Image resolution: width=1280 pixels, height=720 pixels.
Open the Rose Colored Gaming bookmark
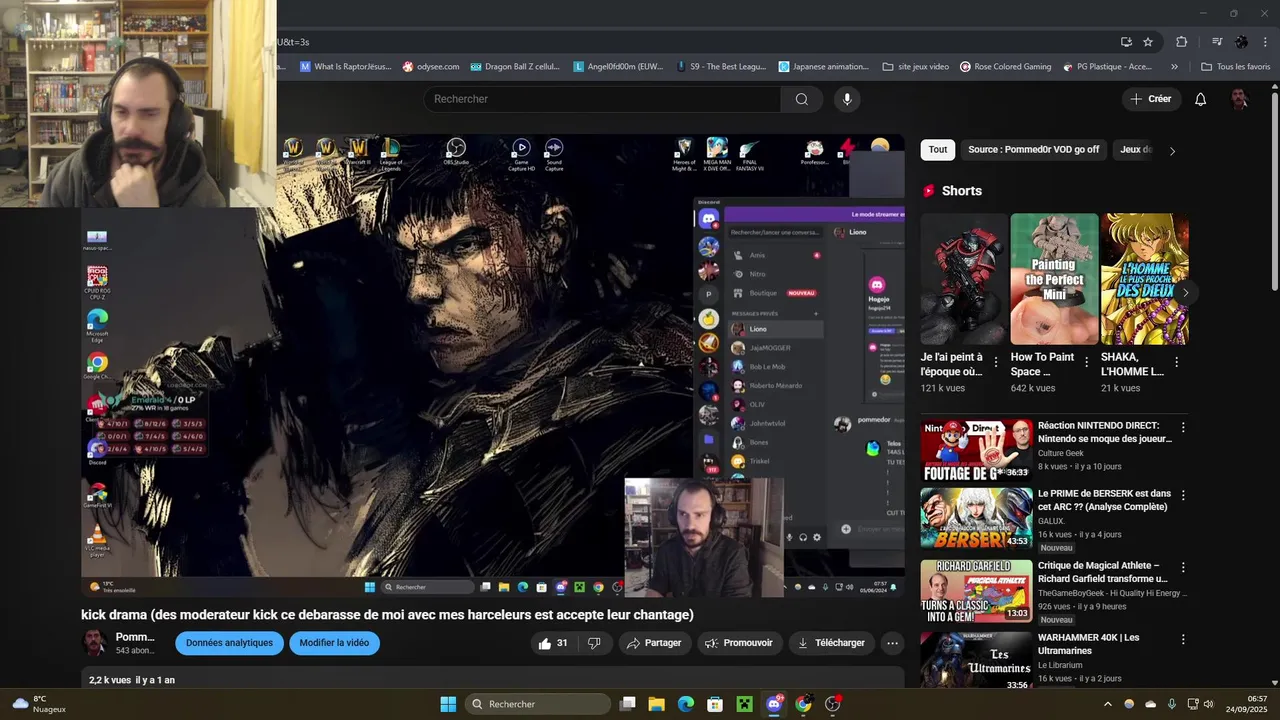pyautogui.click(x=1005, y=67)
